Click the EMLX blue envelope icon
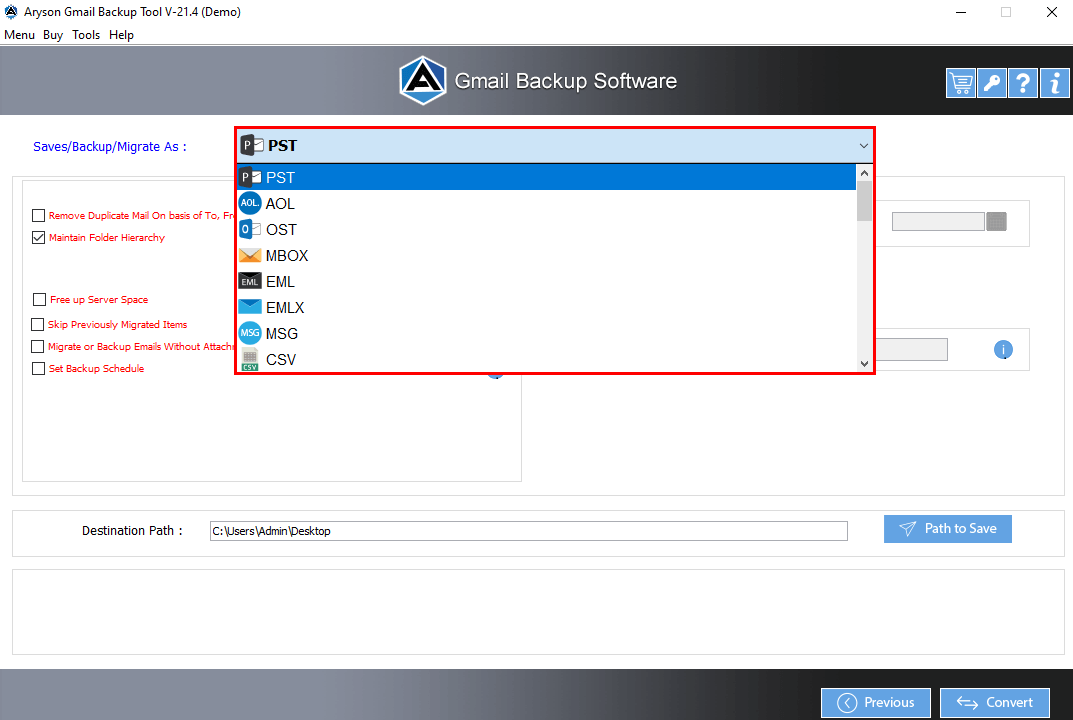 click(x=250, y=307)
